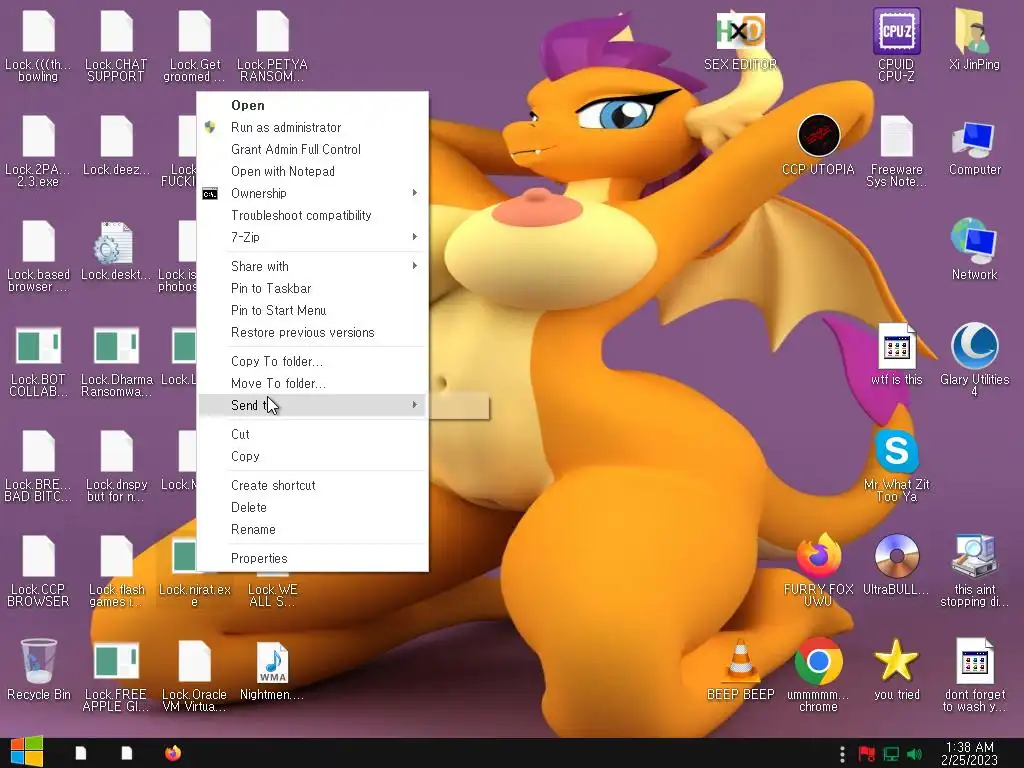Viewport: 1024px width, 768px height.
Task: Select the Lock.Dharma Ransomwa... file icon
Action: [x=116, y=346]
